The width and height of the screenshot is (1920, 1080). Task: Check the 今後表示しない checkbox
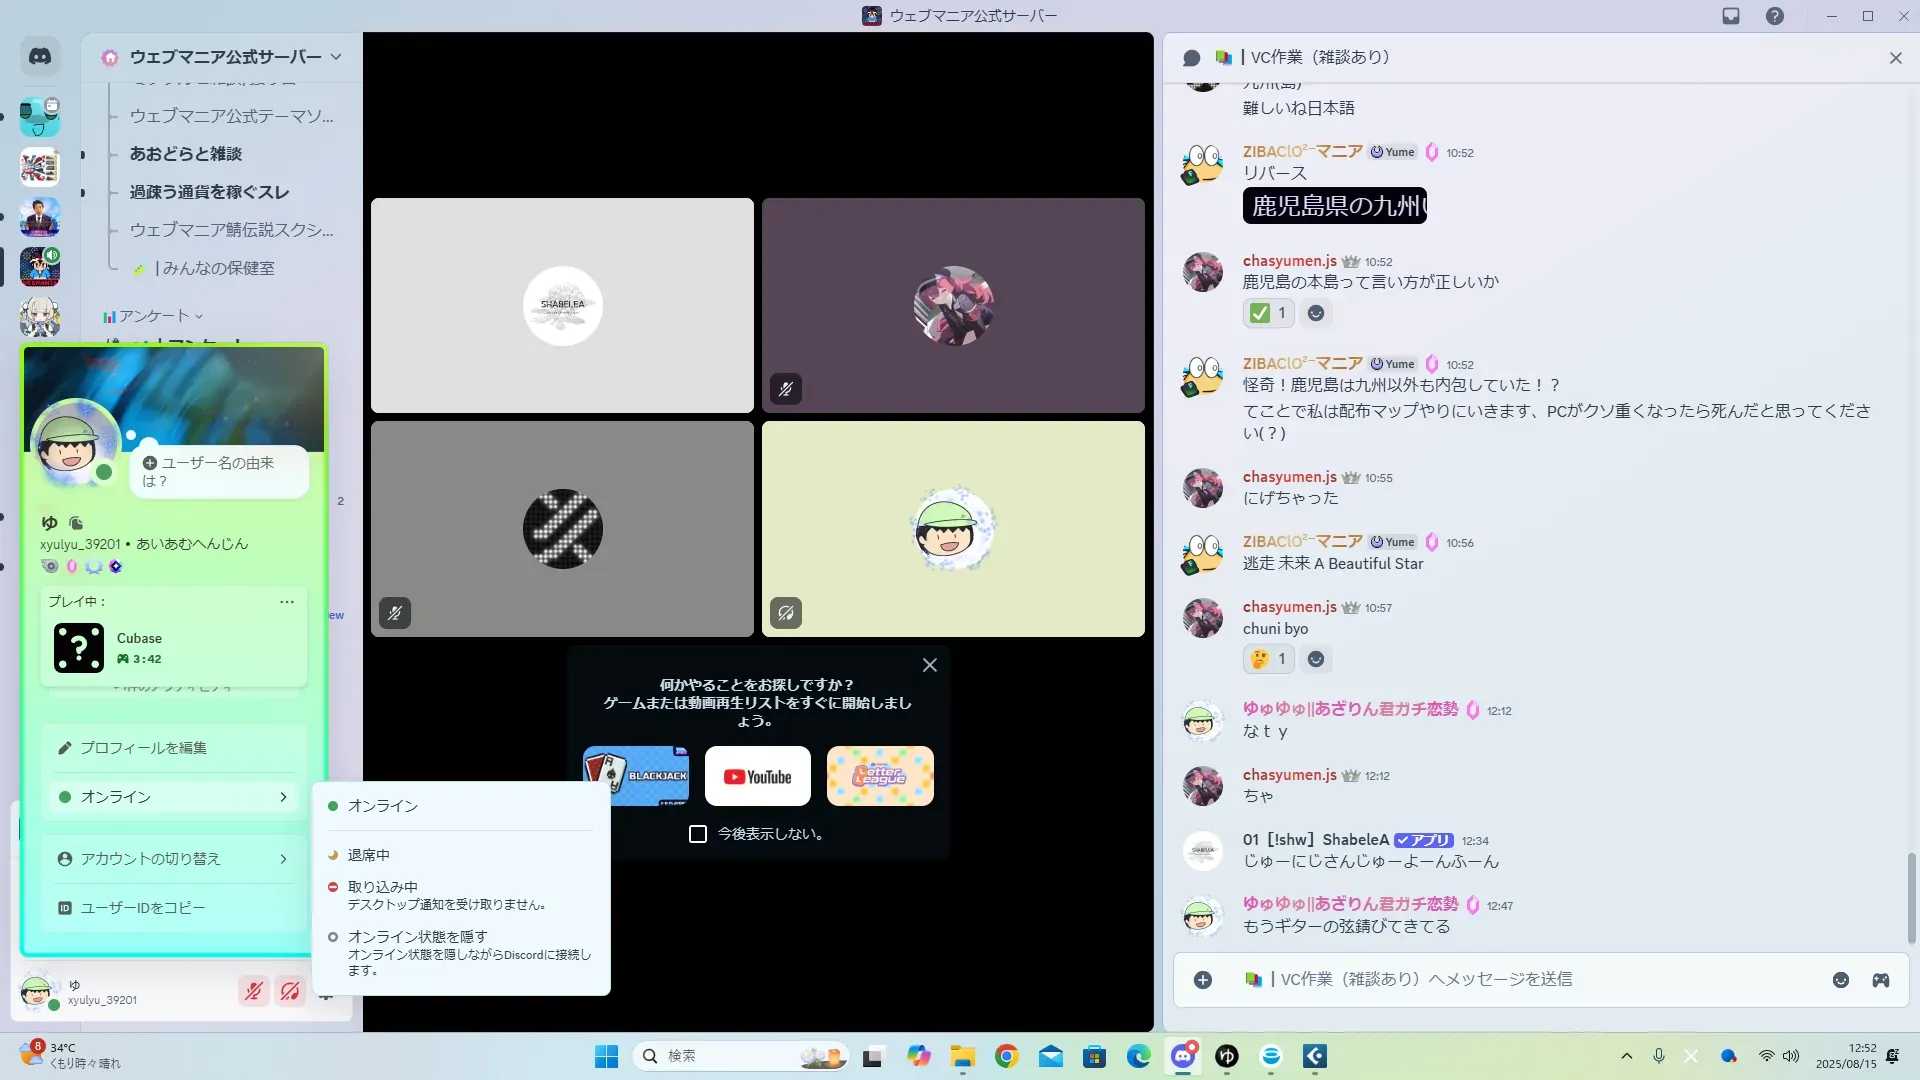click(698, 834)
